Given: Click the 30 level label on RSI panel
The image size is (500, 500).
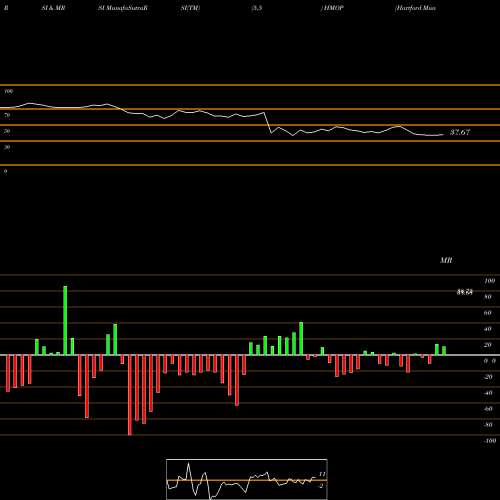Looking at the screenshot, I should (x=7, y=147).
